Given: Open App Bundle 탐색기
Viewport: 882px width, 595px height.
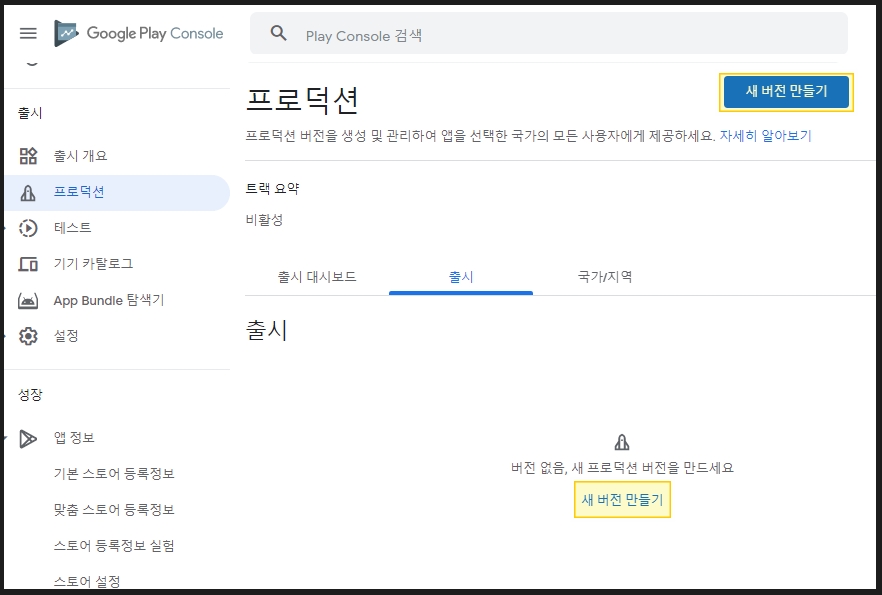Looking at the screenshot, I should click(109, 300).
